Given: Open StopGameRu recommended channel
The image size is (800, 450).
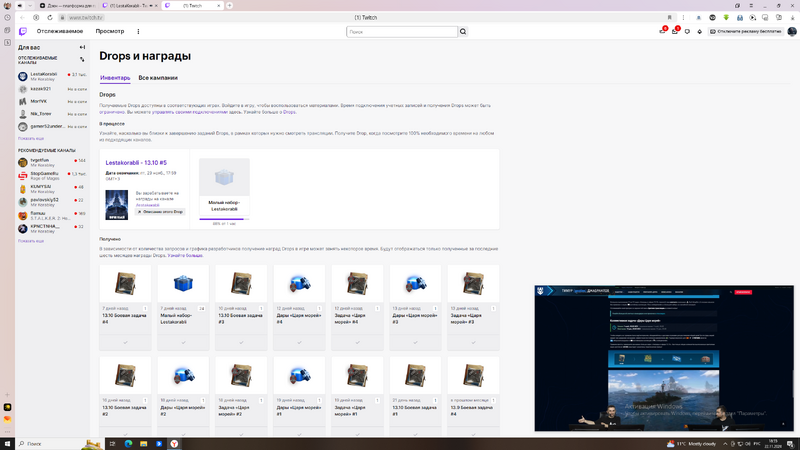Looking at the screenshot, I should coord(52,176).
